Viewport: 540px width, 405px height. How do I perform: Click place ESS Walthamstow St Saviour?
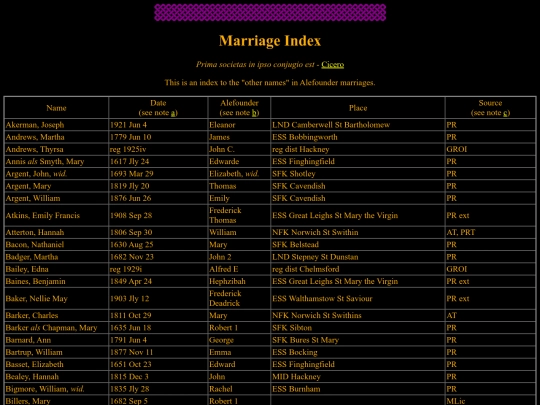[322, 299]
